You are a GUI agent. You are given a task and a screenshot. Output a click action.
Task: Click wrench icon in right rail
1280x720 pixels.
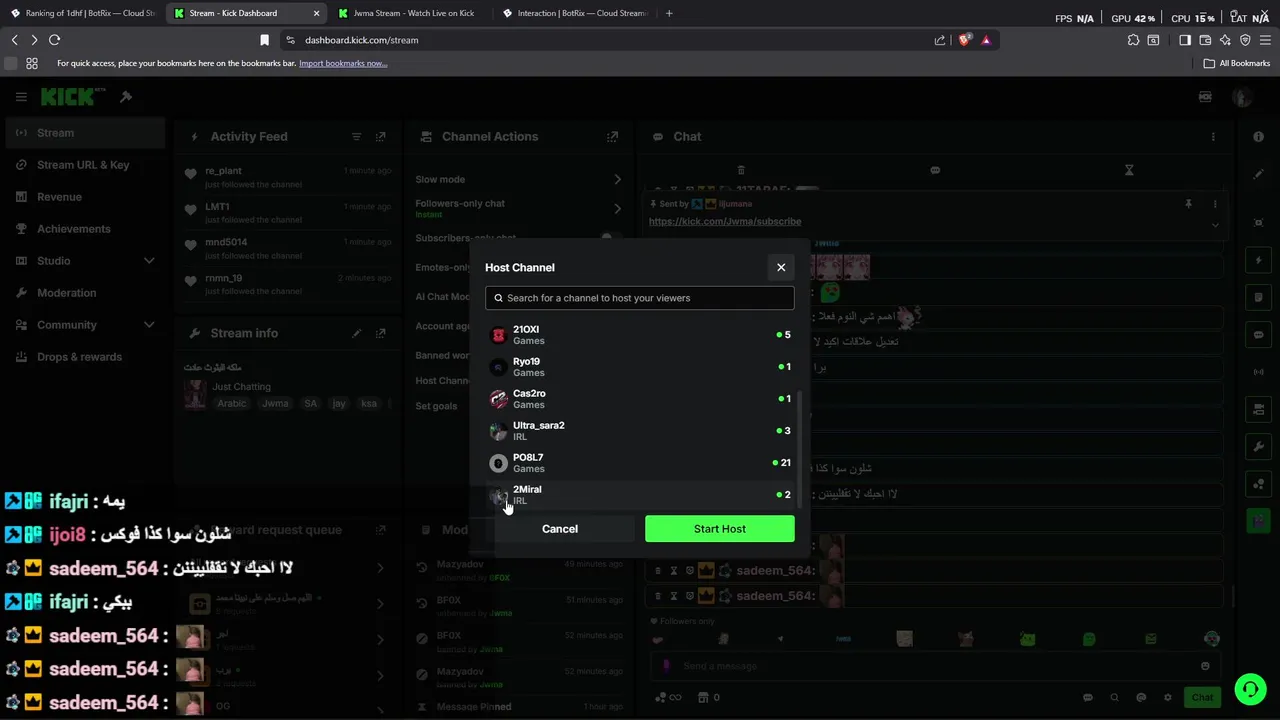[x=1258, y=446]
